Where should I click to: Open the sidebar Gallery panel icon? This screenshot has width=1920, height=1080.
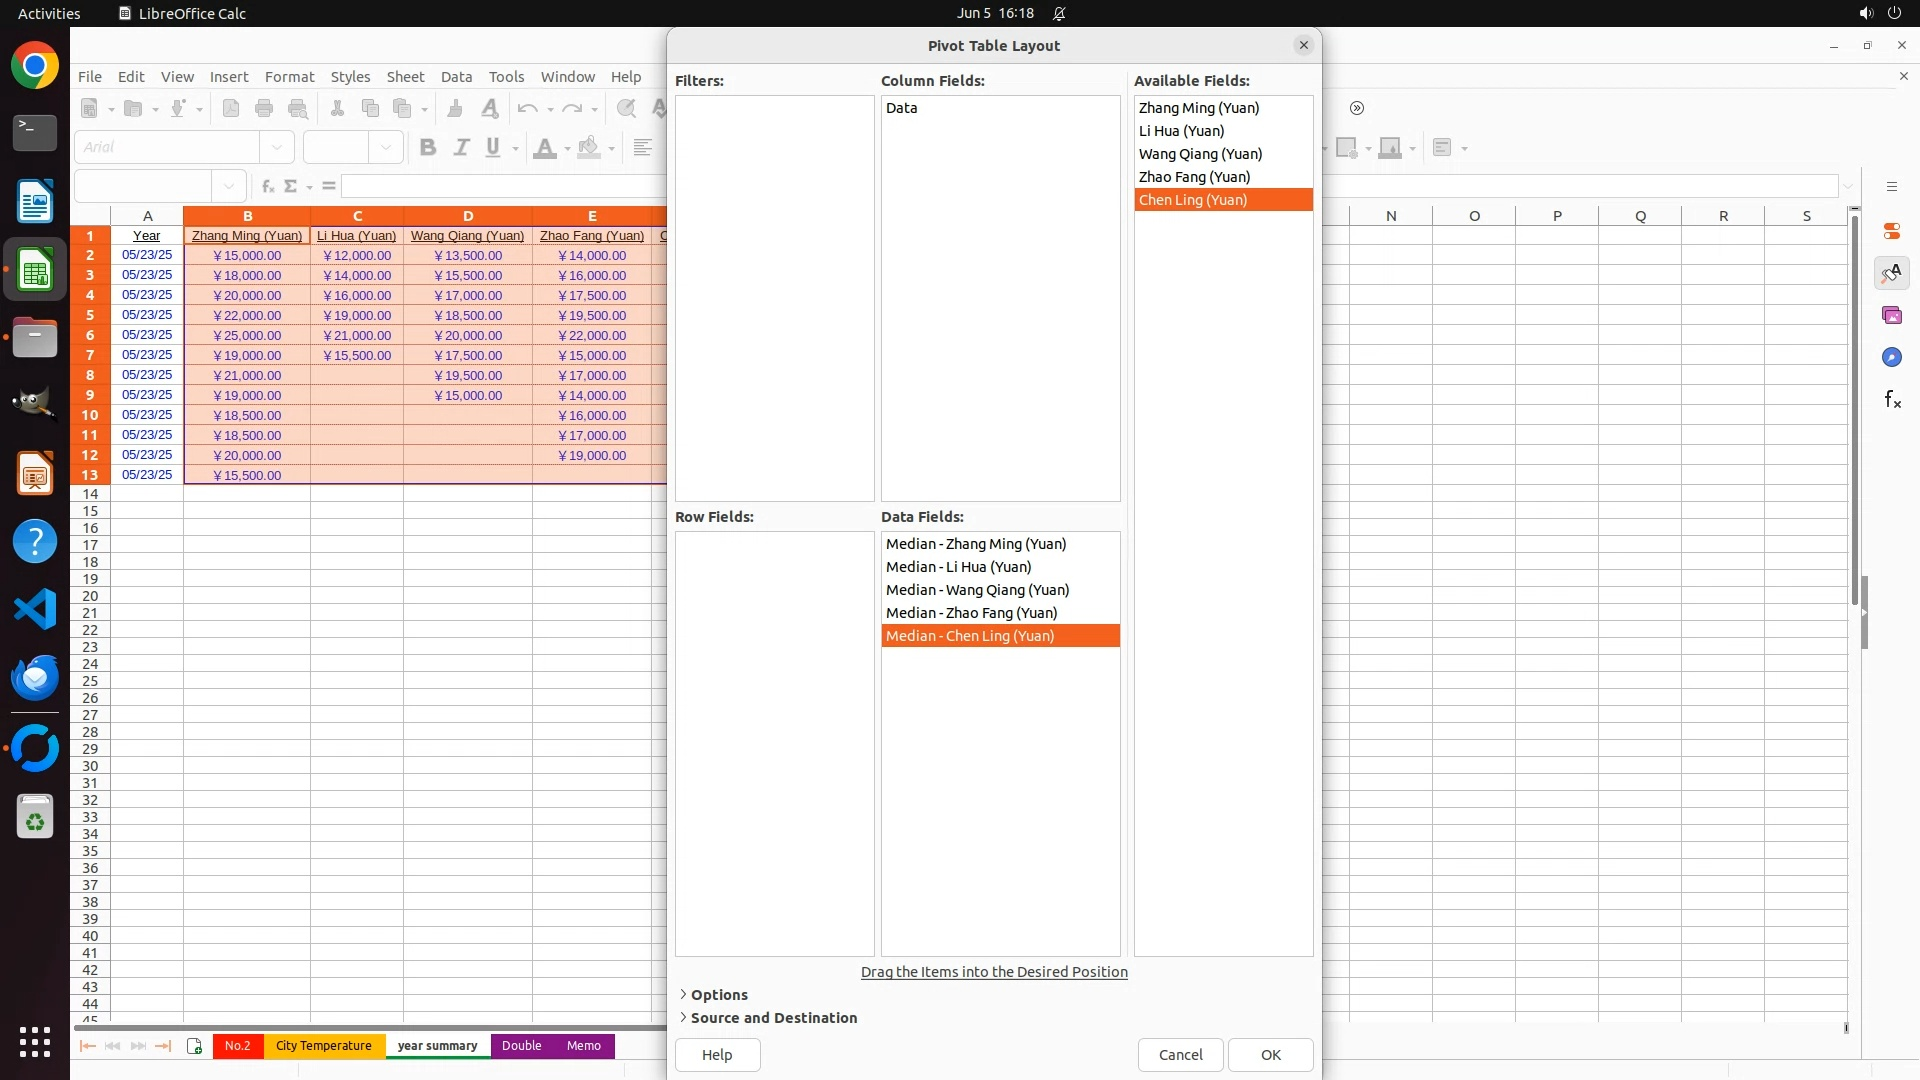pos(1891,315)
